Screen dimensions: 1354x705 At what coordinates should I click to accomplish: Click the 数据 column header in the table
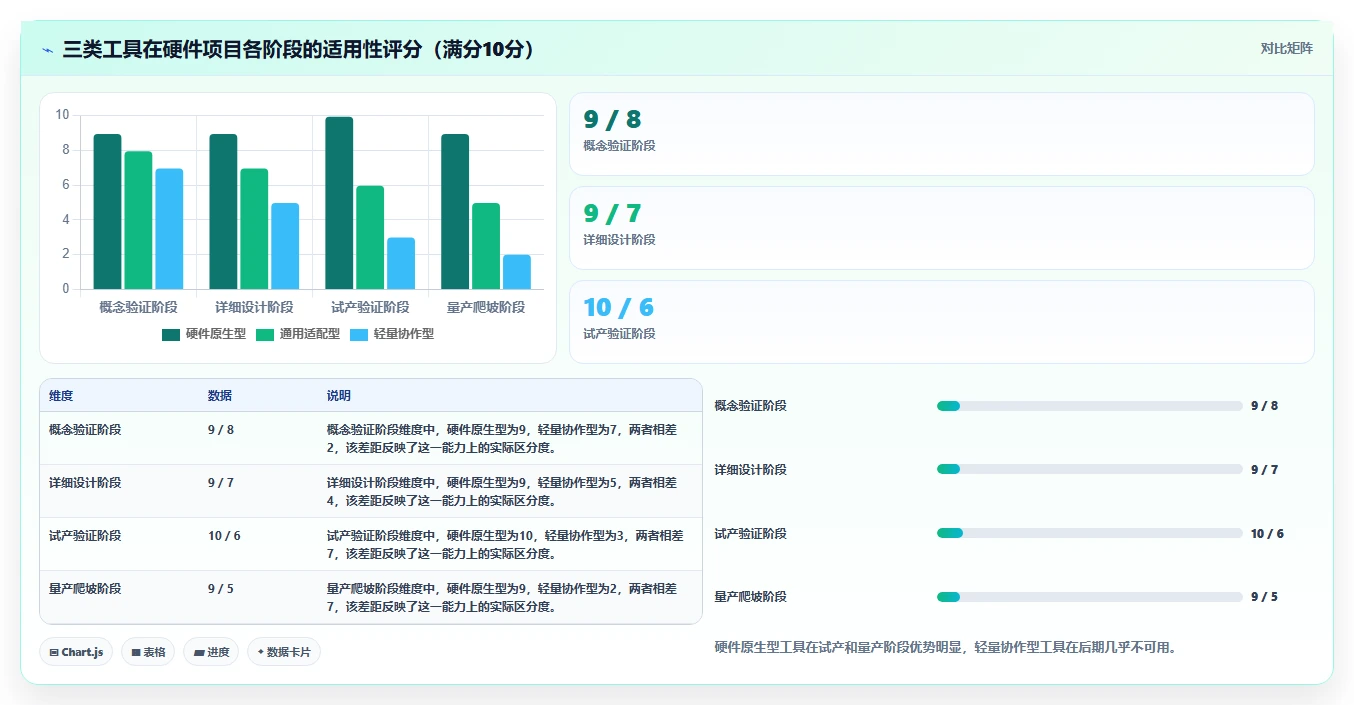tap(220, 396)
